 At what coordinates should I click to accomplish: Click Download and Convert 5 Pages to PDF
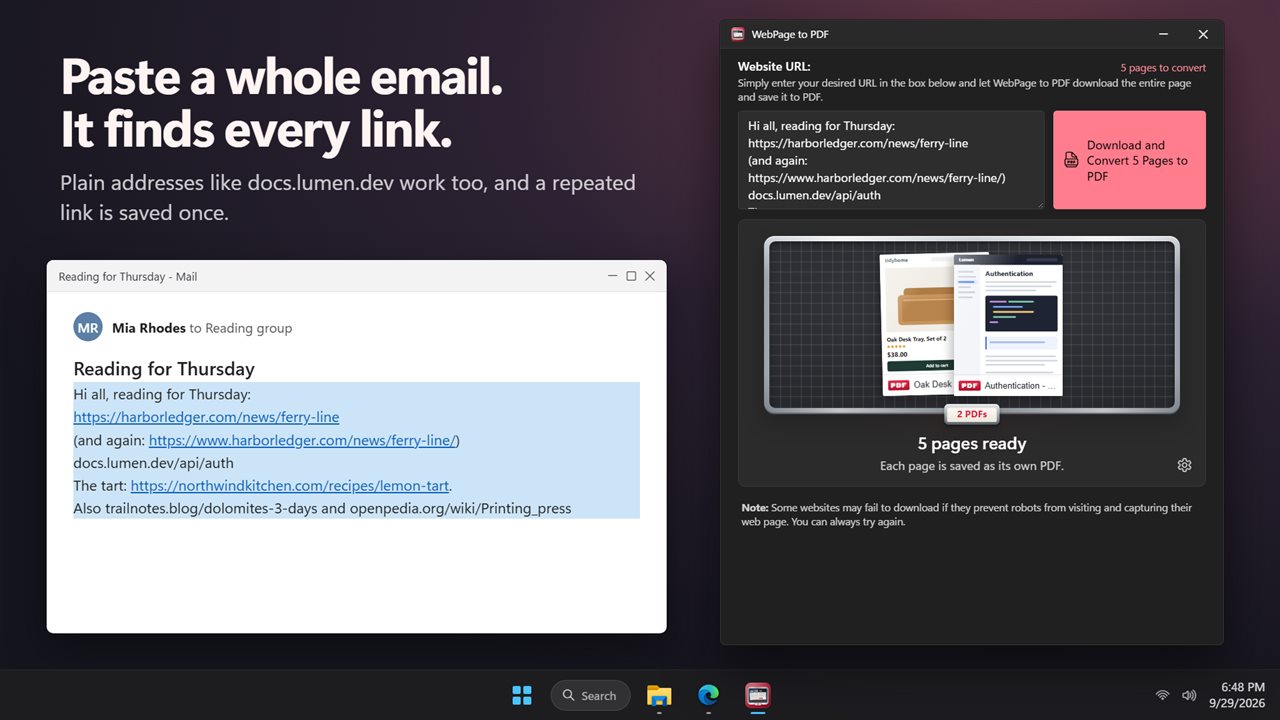click(x=1129, y=160)
